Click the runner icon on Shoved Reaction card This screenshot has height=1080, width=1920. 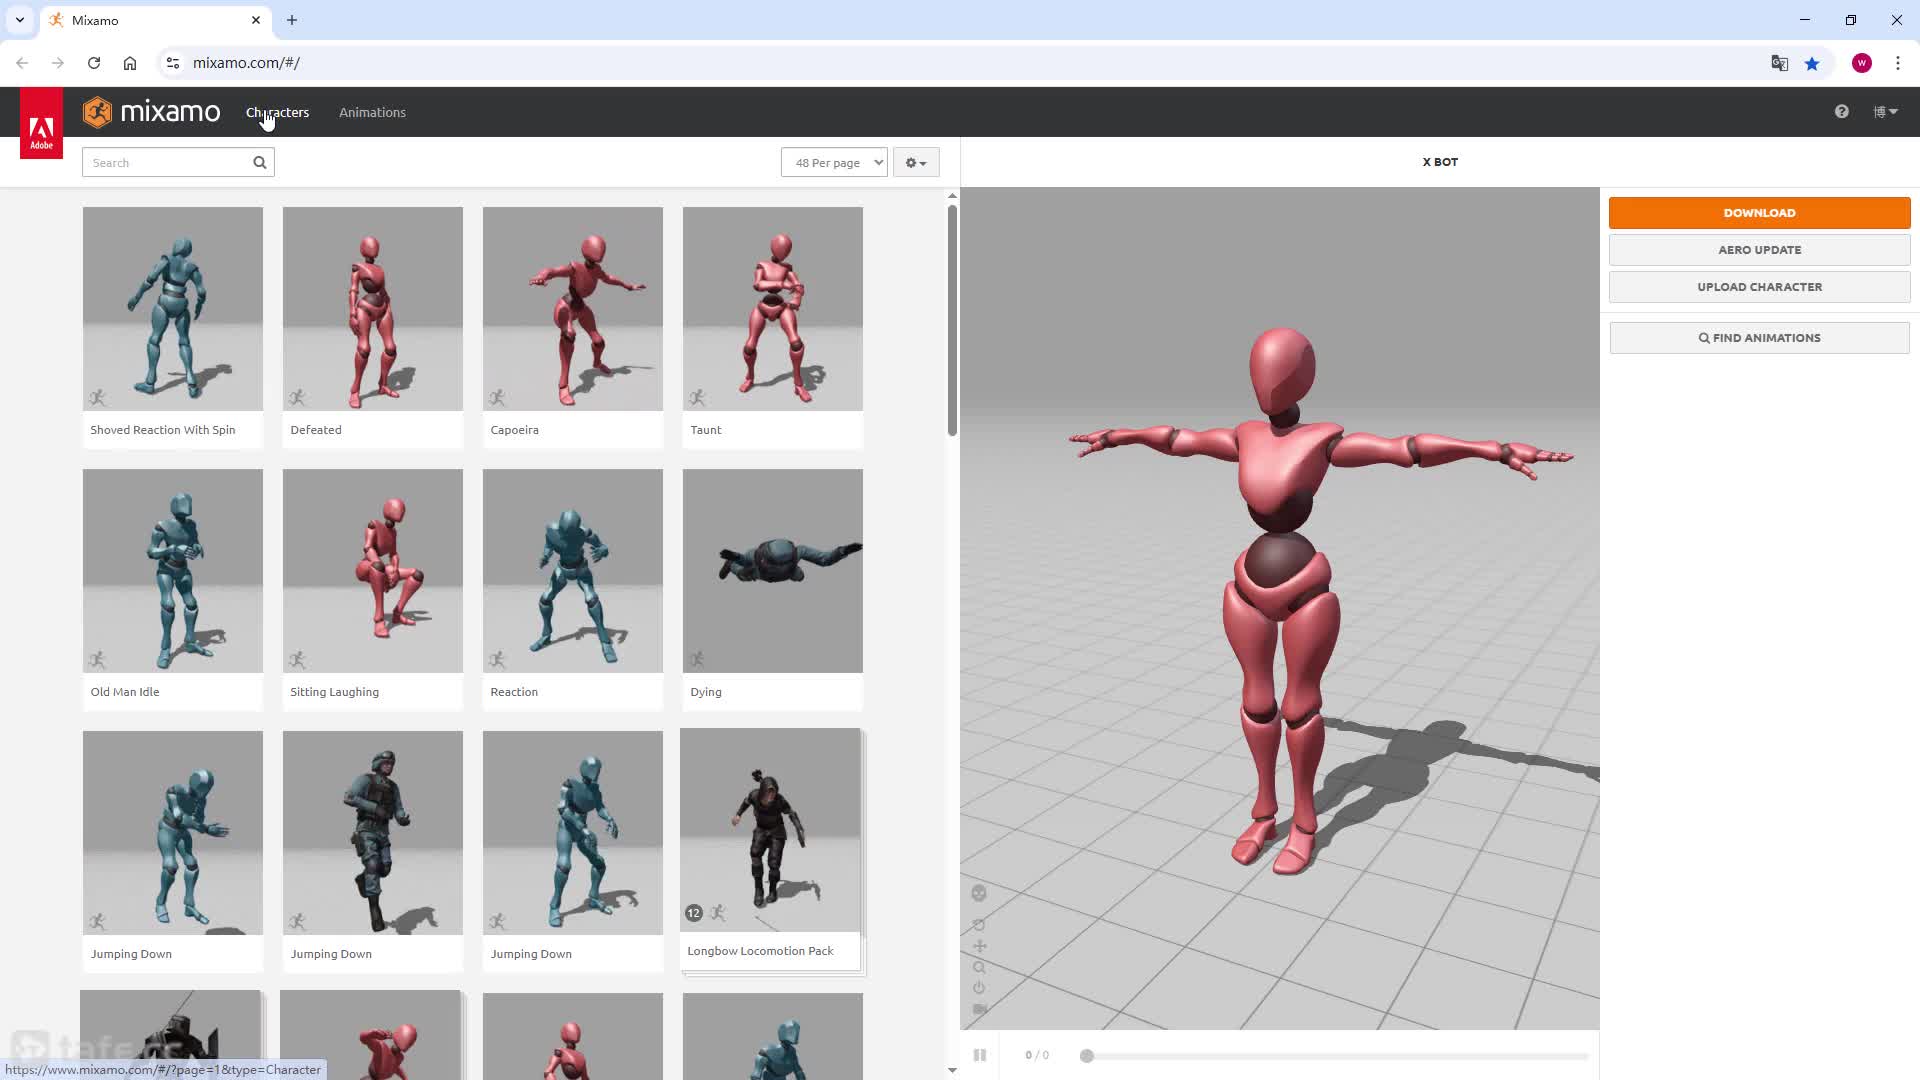pos(97,398)
